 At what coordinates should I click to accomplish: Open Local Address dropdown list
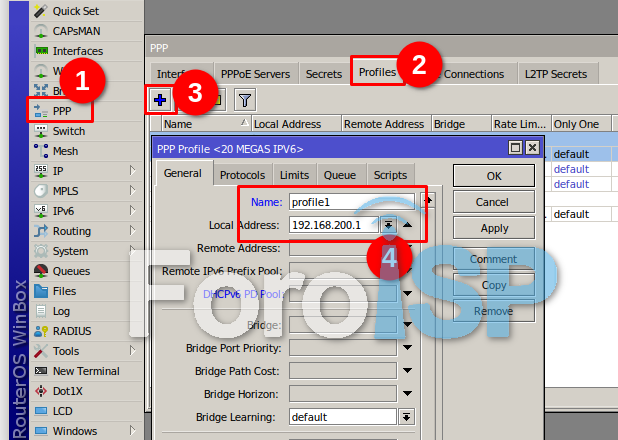[387, 224]
